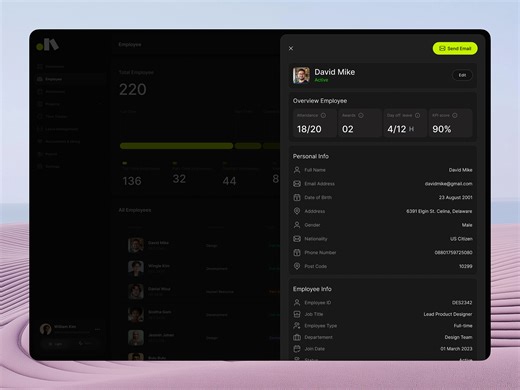Open the more options dots beside William Kim
This screenshot has height=390, width=520.
tap(97, 329)
